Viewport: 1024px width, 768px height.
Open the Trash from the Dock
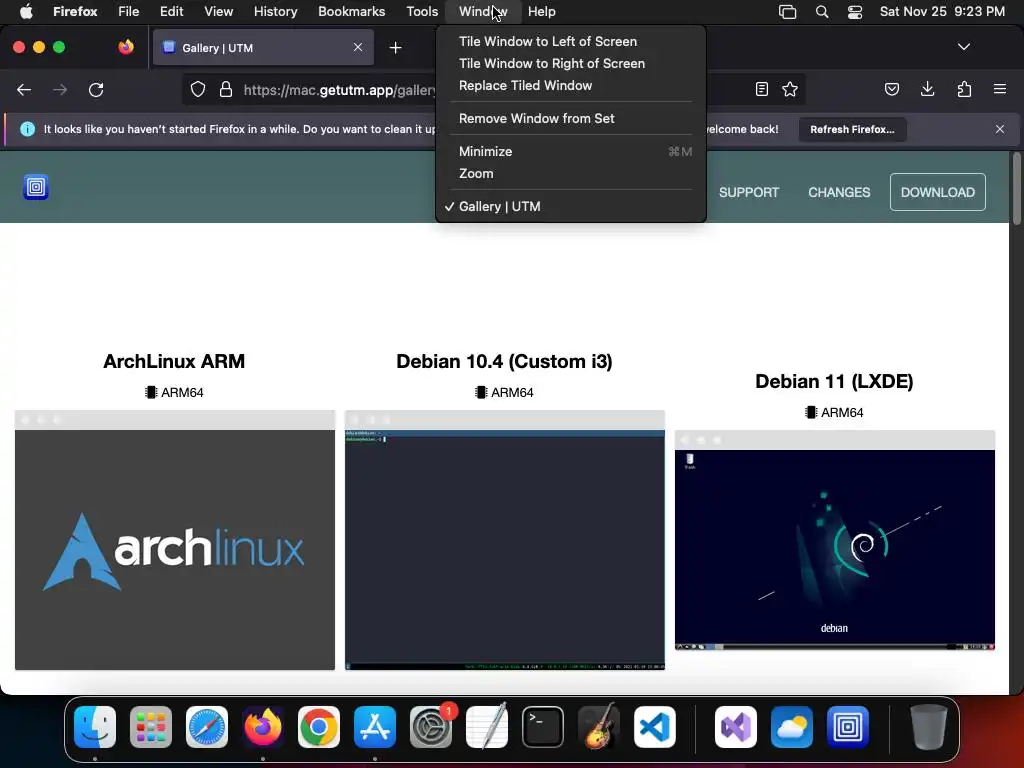tap(929, 727)
